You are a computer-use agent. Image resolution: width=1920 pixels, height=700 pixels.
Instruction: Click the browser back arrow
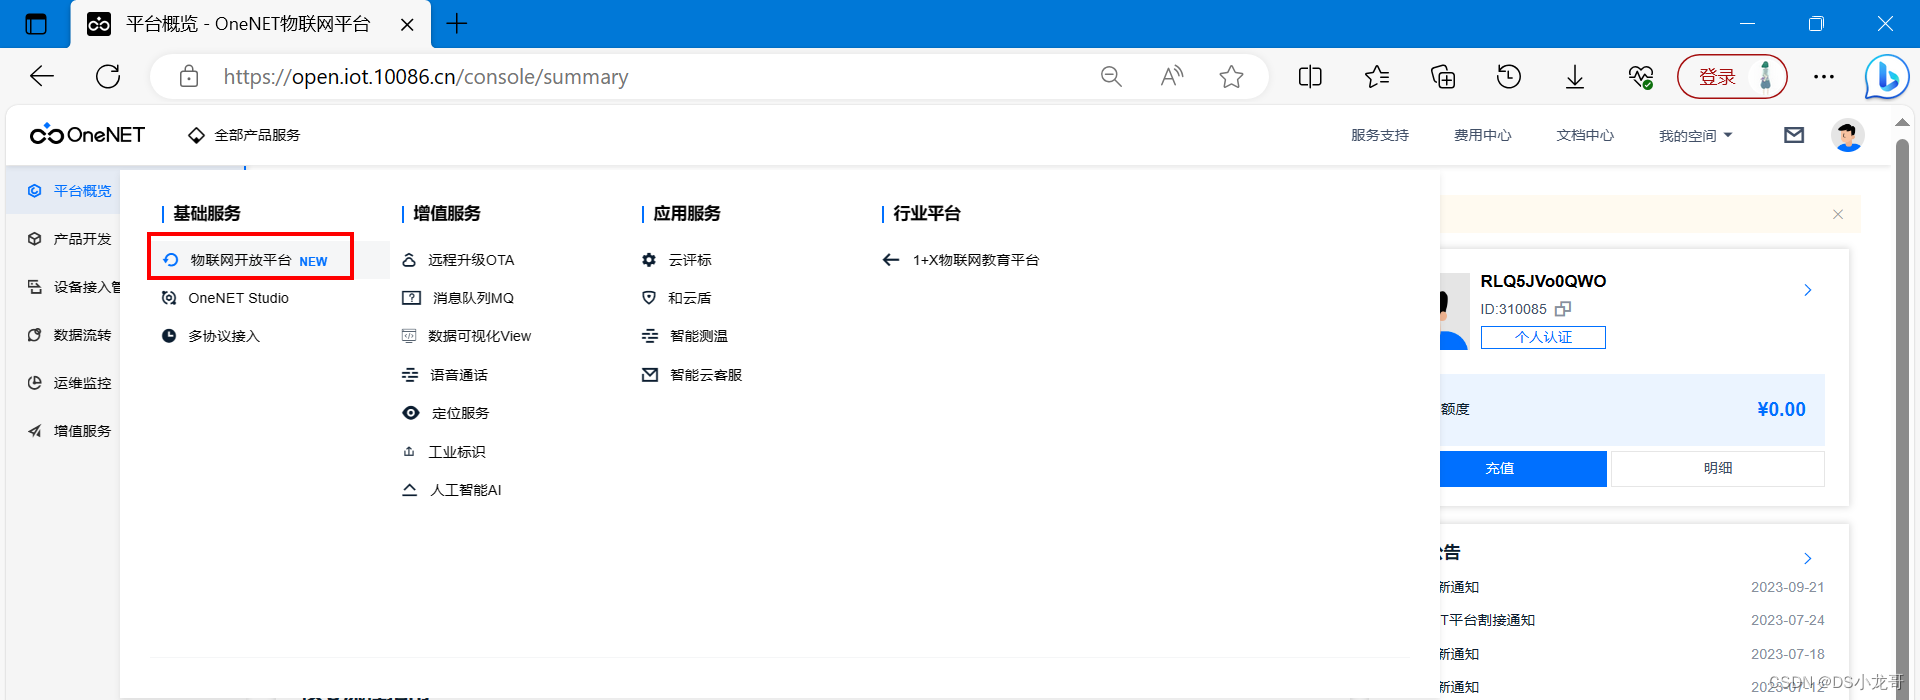tap(42, 76)
